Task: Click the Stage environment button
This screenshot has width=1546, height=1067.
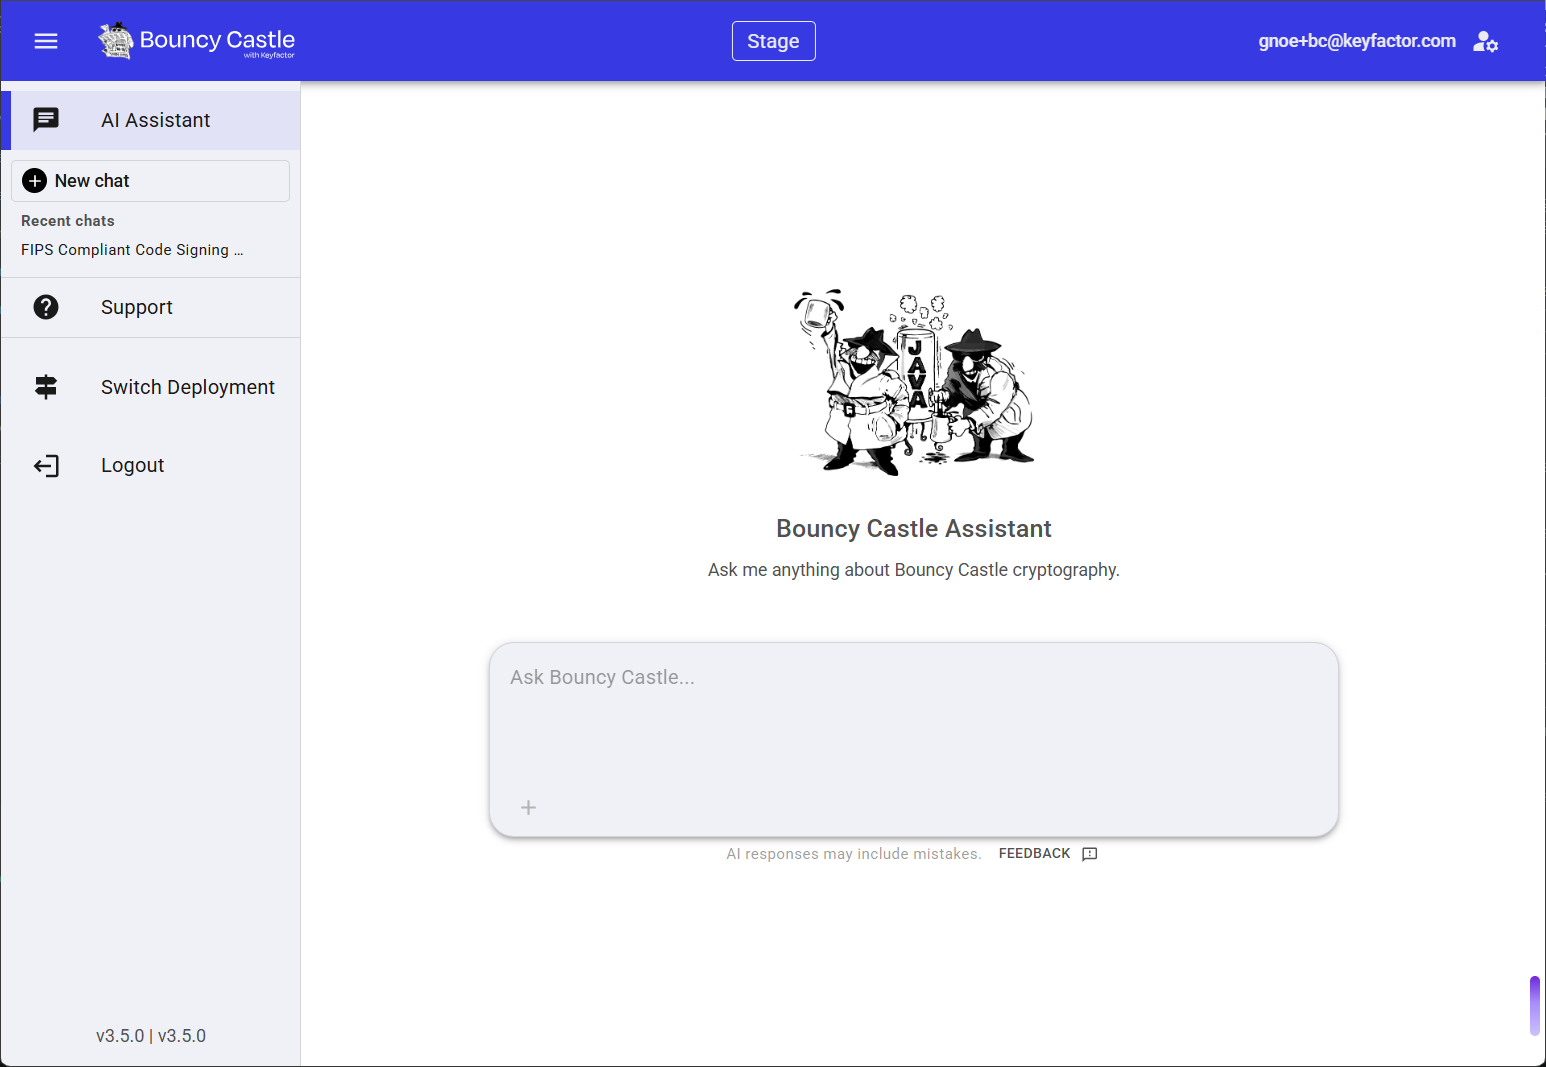Action: [774, 41]
